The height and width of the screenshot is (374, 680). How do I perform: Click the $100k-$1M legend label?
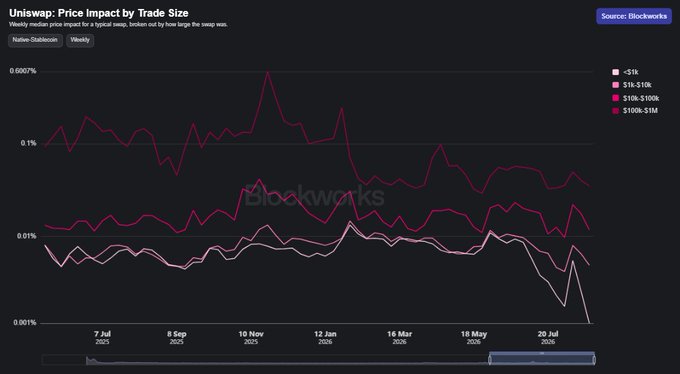tap(640, 111)
